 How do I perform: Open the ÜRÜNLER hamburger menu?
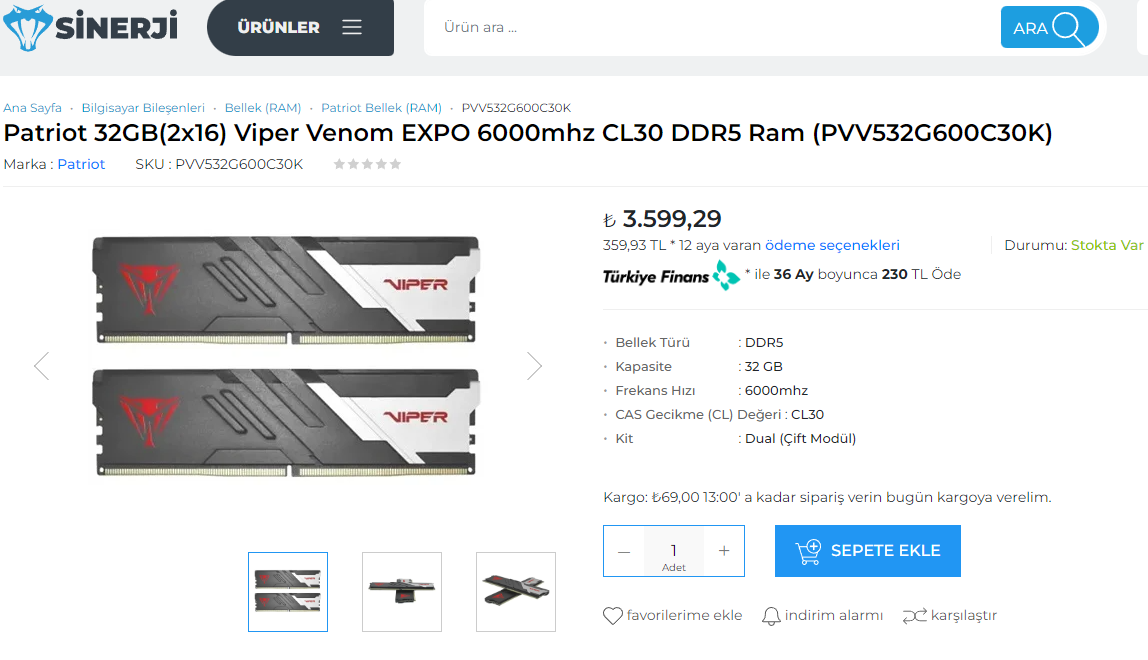[x=300, y=27]
